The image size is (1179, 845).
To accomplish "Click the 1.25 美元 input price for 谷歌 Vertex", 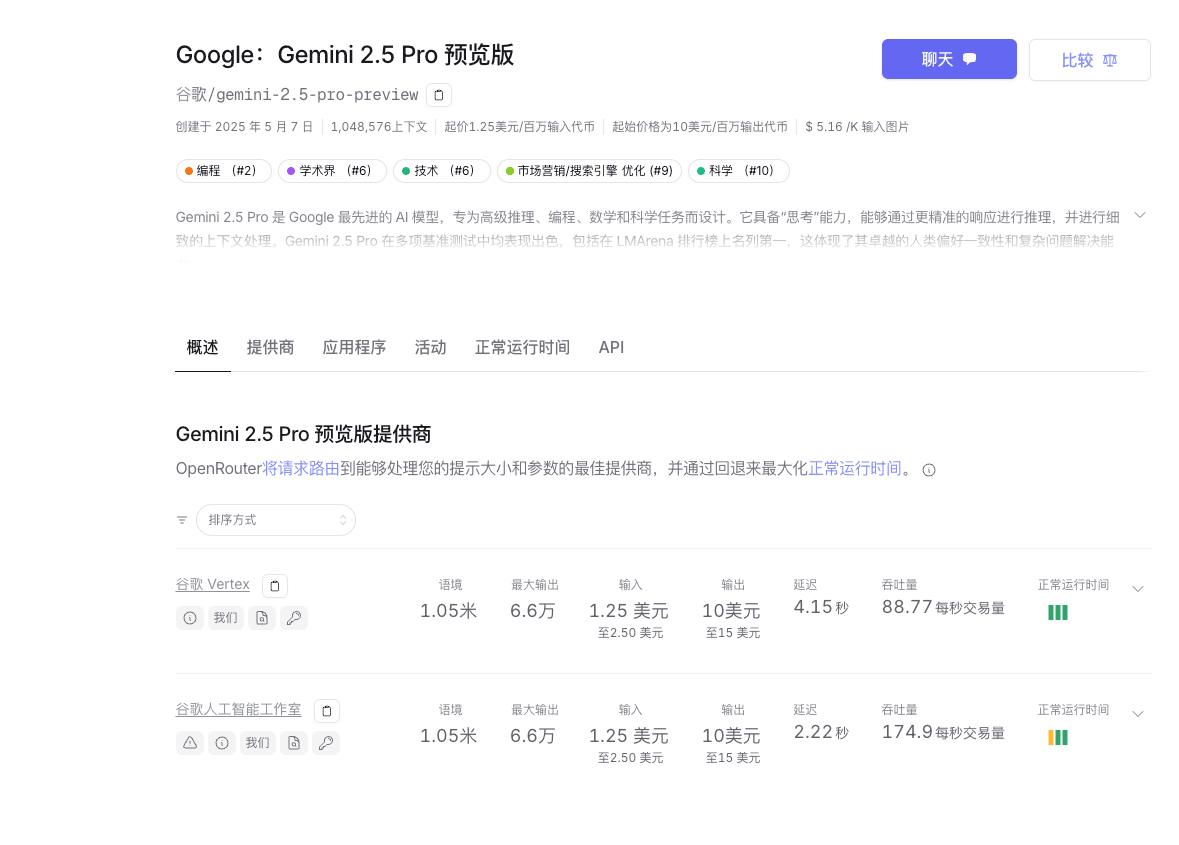I will (629, 610).
